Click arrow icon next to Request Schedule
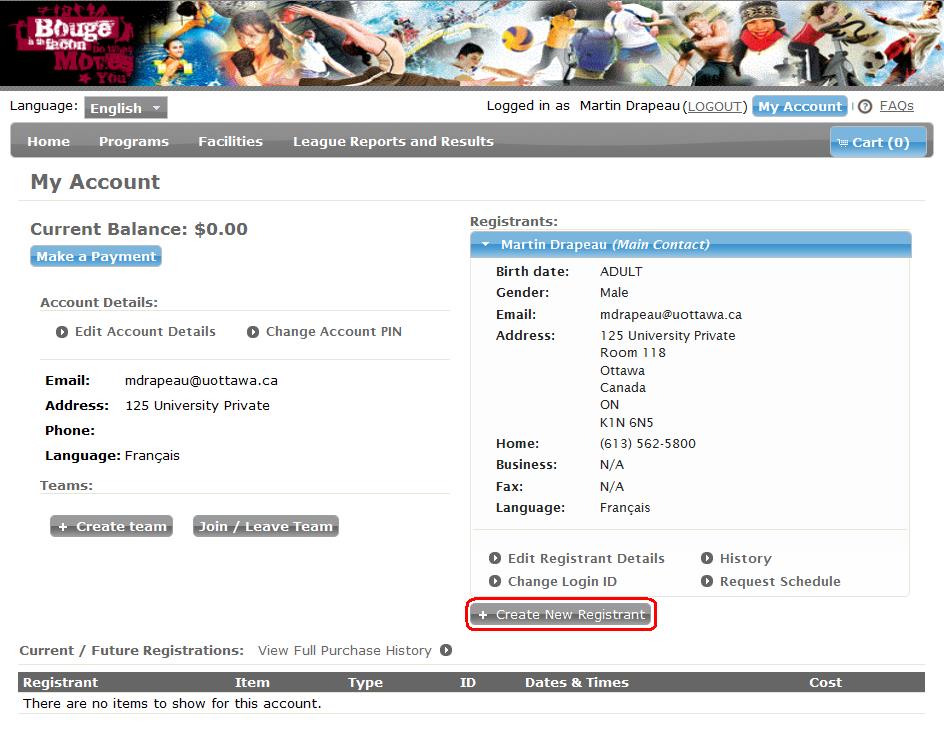Viewport: 944px width, 737px height. pyautogui.click(x=707, y=582)
